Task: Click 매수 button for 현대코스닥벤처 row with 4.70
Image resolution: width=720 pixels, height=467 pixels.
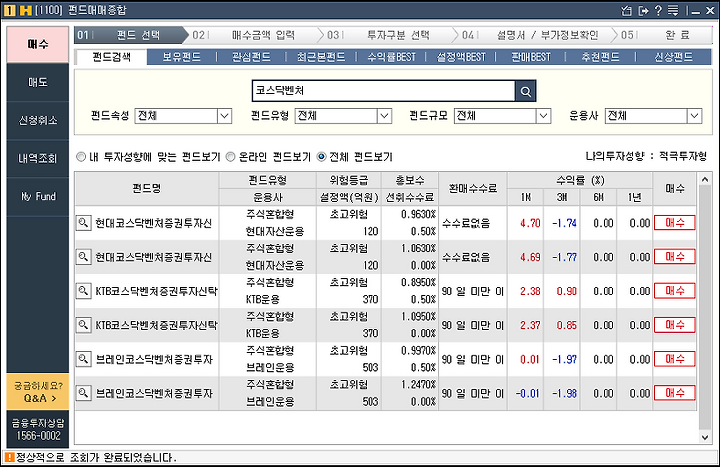Action: 675,223
